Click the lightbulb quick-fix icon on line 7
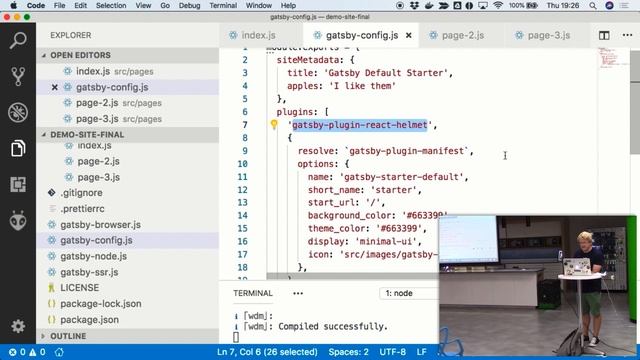The height and width of the screenshot is (360, 640). pos(274,124)
